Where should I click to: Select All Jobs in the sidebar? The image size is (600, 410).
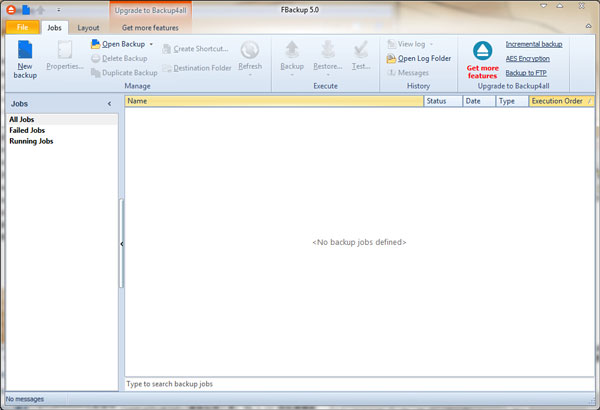(x=62, y=119)
